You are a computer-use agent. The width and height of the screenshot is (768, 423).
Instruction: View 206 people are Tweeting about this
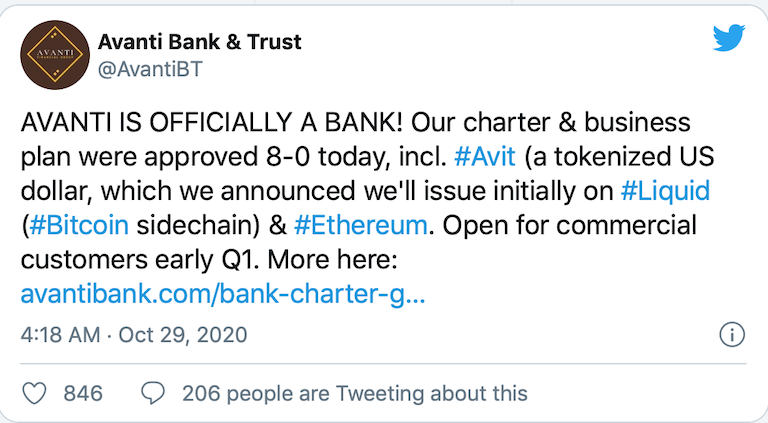click(x=355, y=394)
